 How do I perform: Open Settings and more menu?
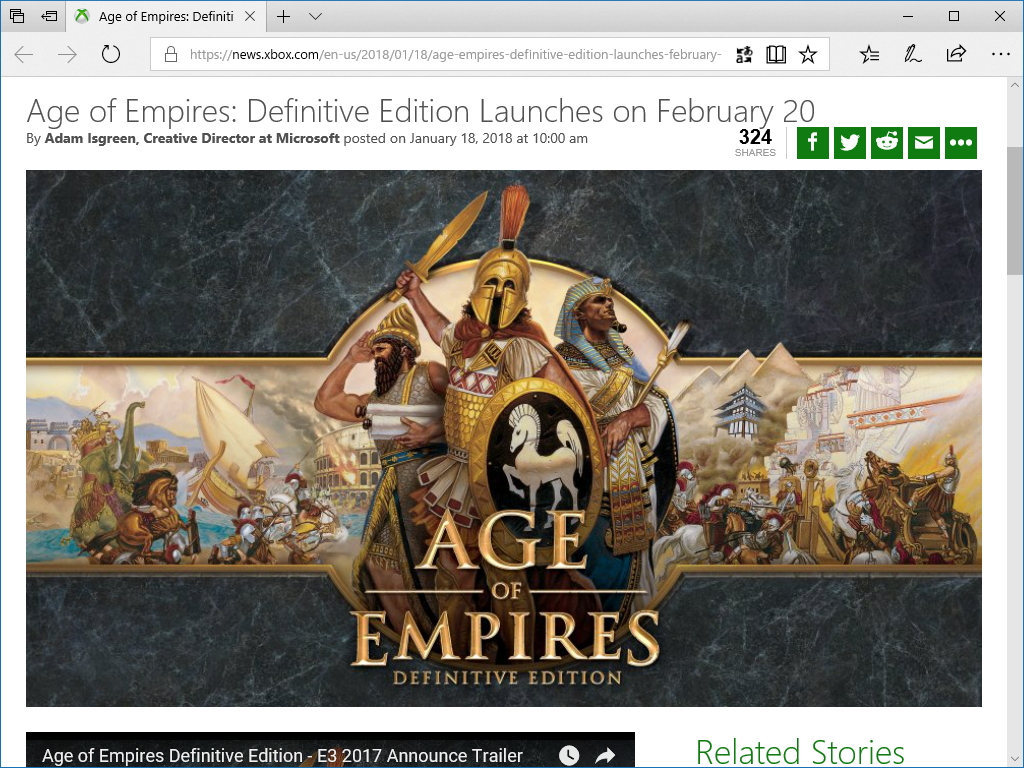(1000, 54)
